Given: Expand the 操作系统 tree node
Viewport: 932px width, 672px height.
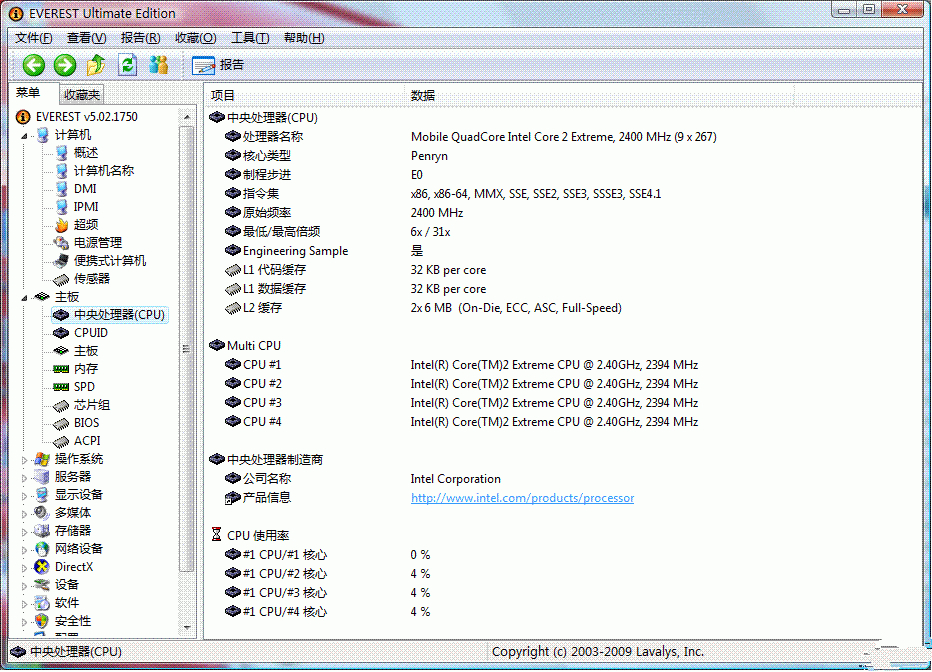Looking at the screenshot, I should [24, 460].
